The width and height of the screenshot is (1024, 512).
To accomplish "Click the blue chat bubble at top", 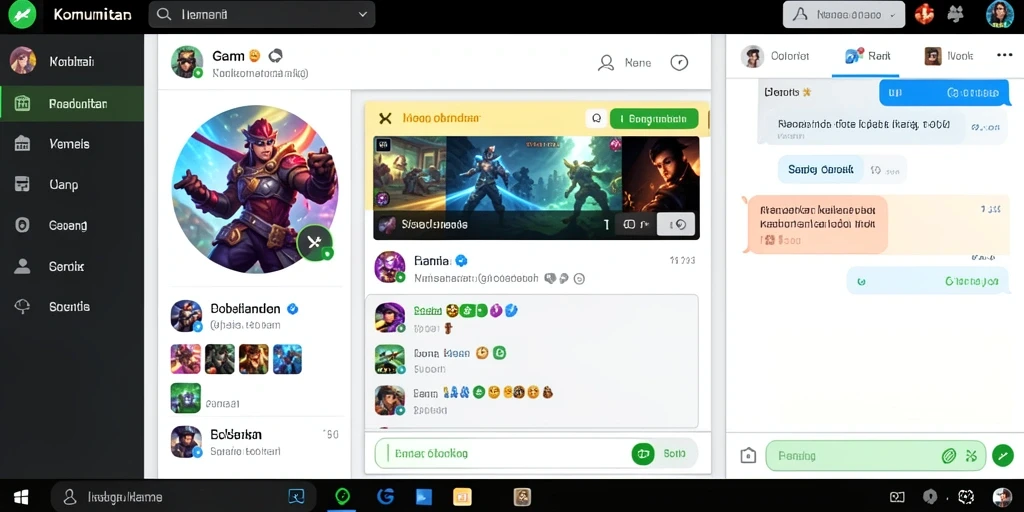I will point(944,93).
